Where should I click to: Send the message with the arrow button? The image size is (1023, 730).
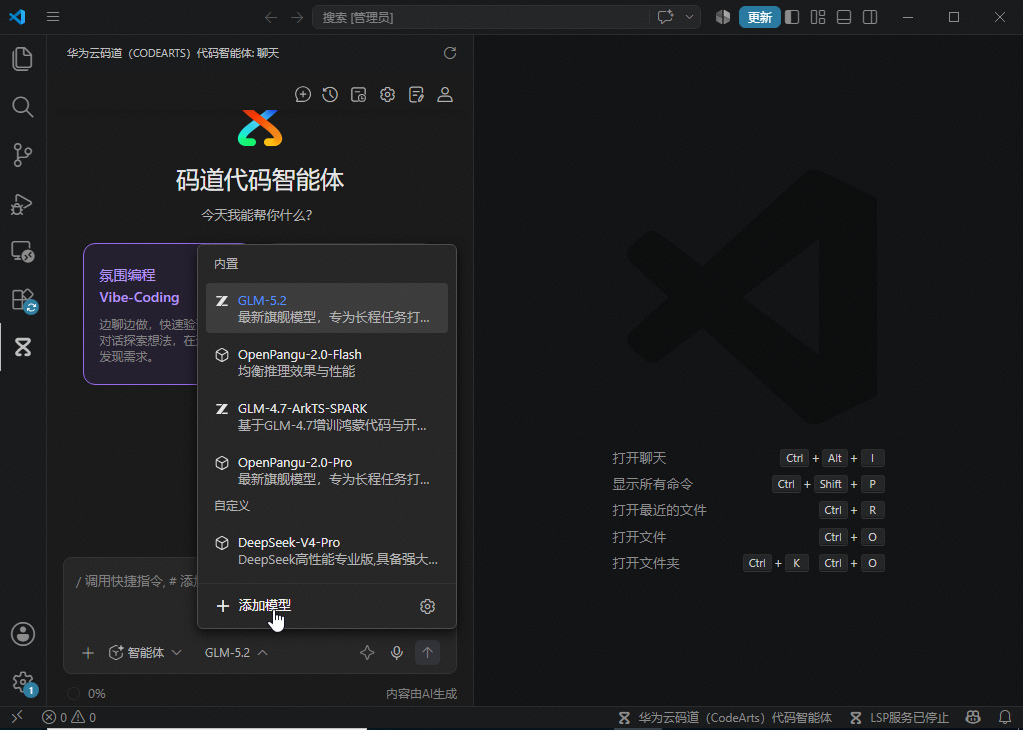click(427, 652)
